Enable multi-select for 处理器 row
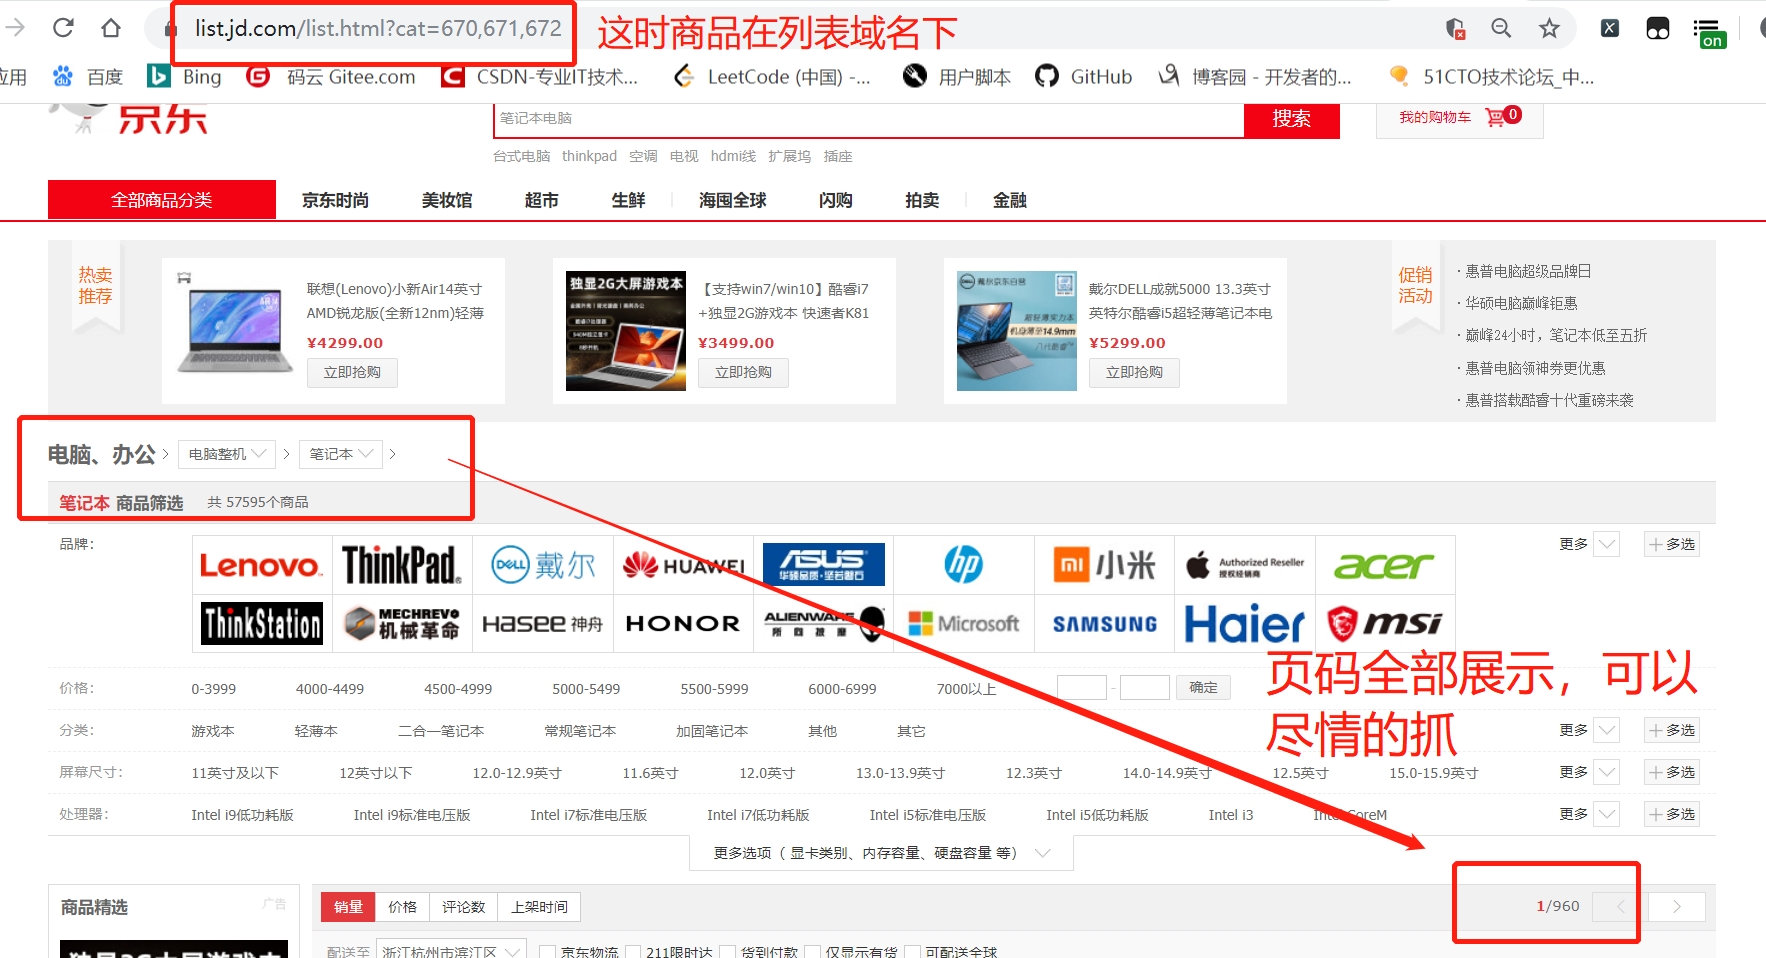Viewport: 1766px width, 958px height. pyautogui.click(x=1672, y=814)
